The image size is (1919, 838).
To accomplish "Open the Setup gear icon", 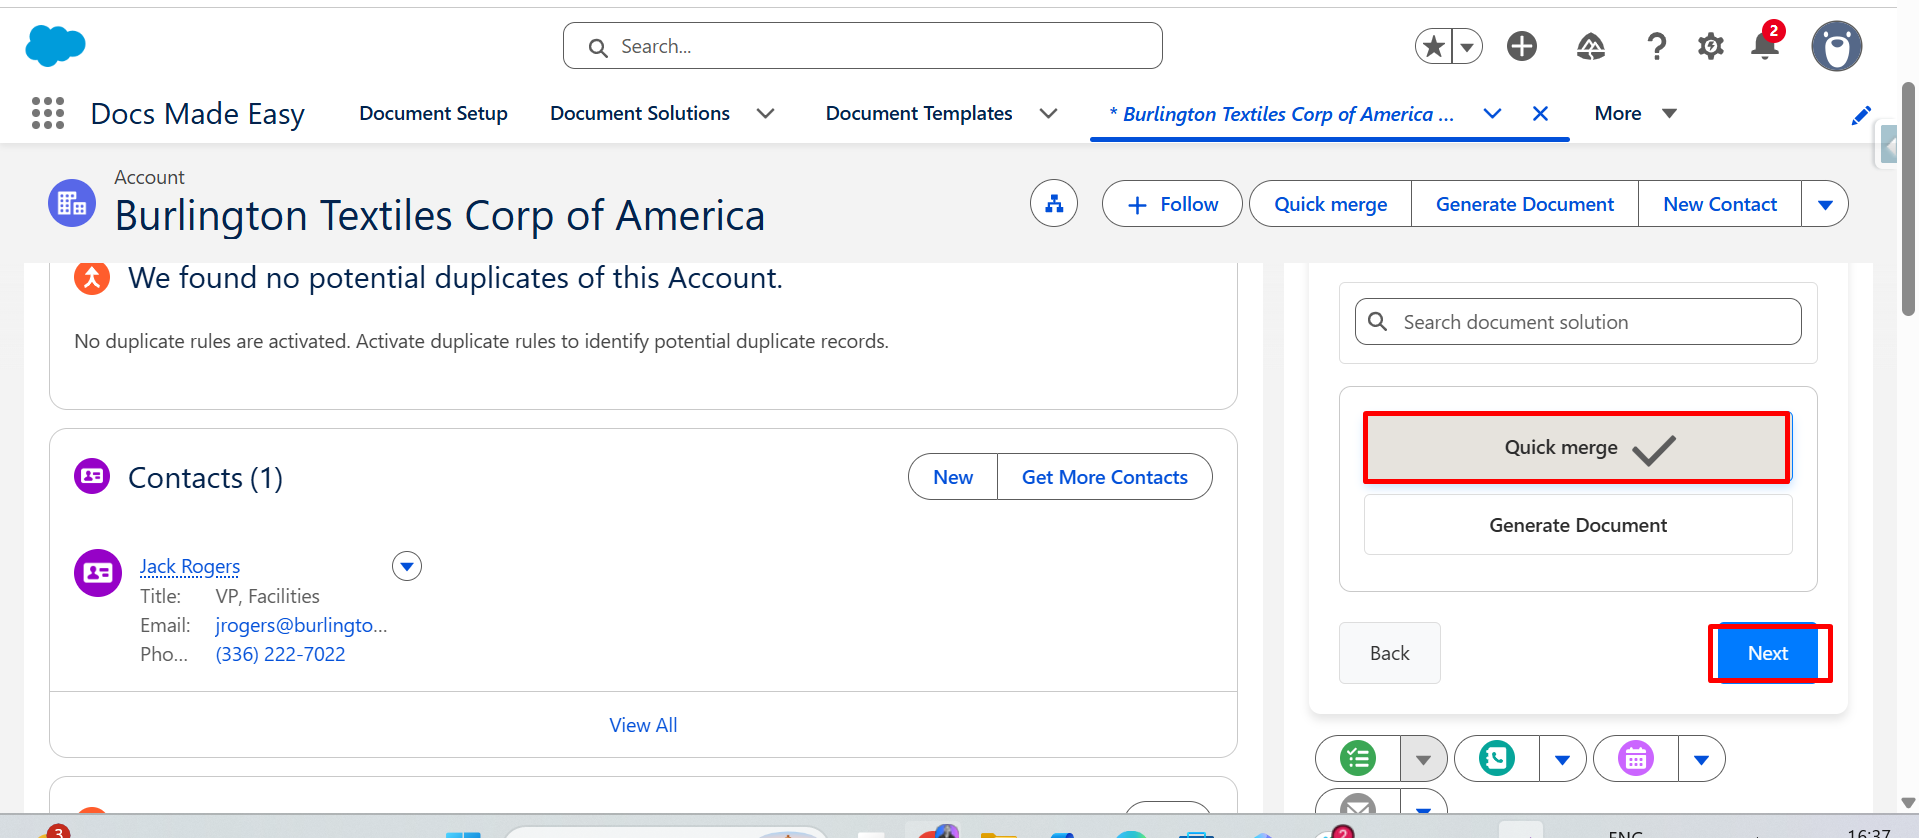I will pos(1711,46).
